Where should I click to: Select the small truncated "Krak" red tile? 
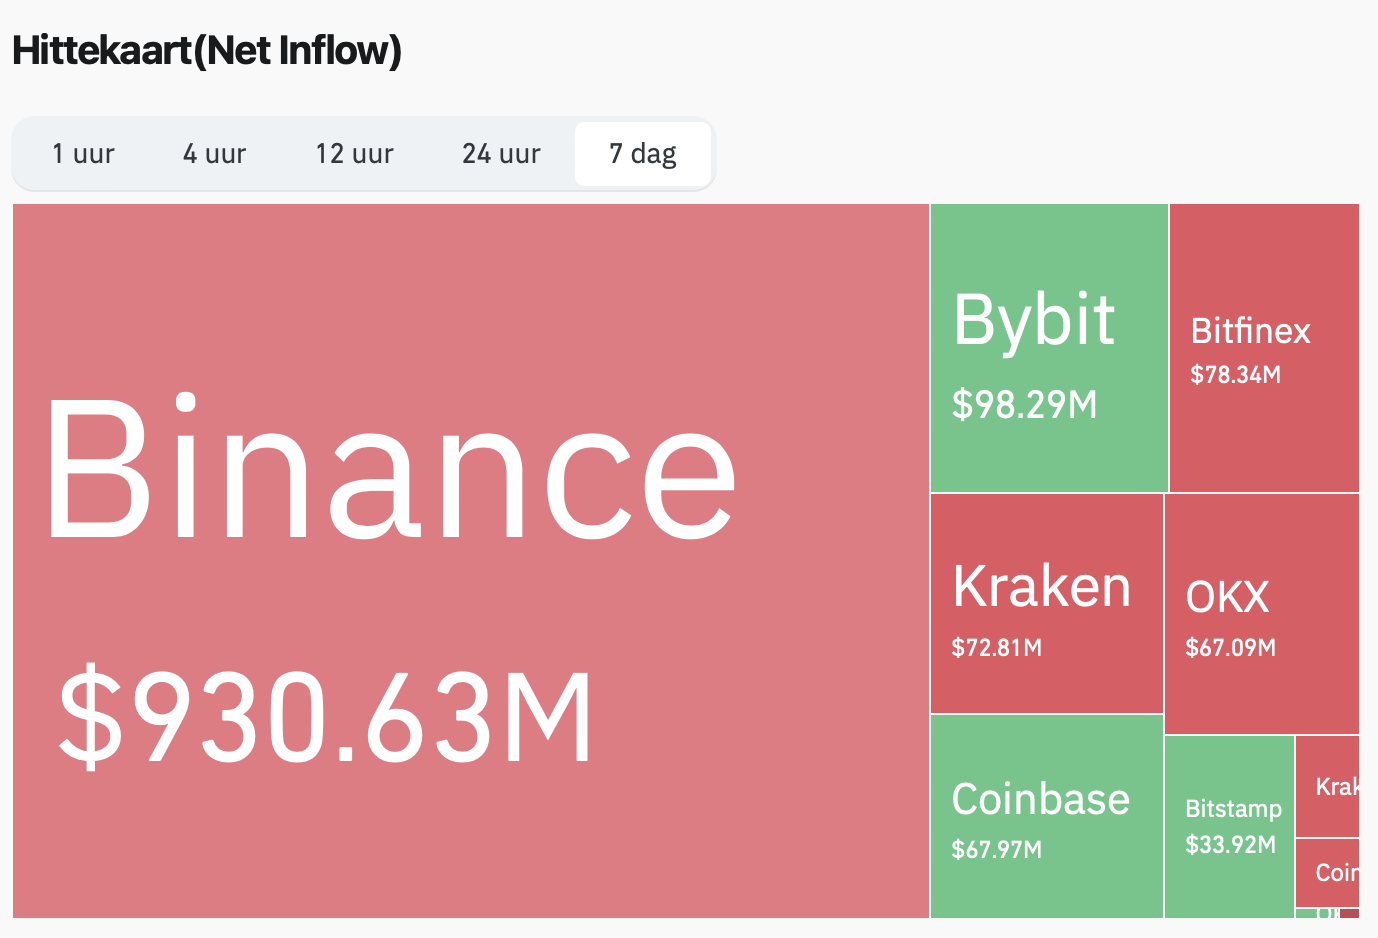click(x=1327, y=787)
